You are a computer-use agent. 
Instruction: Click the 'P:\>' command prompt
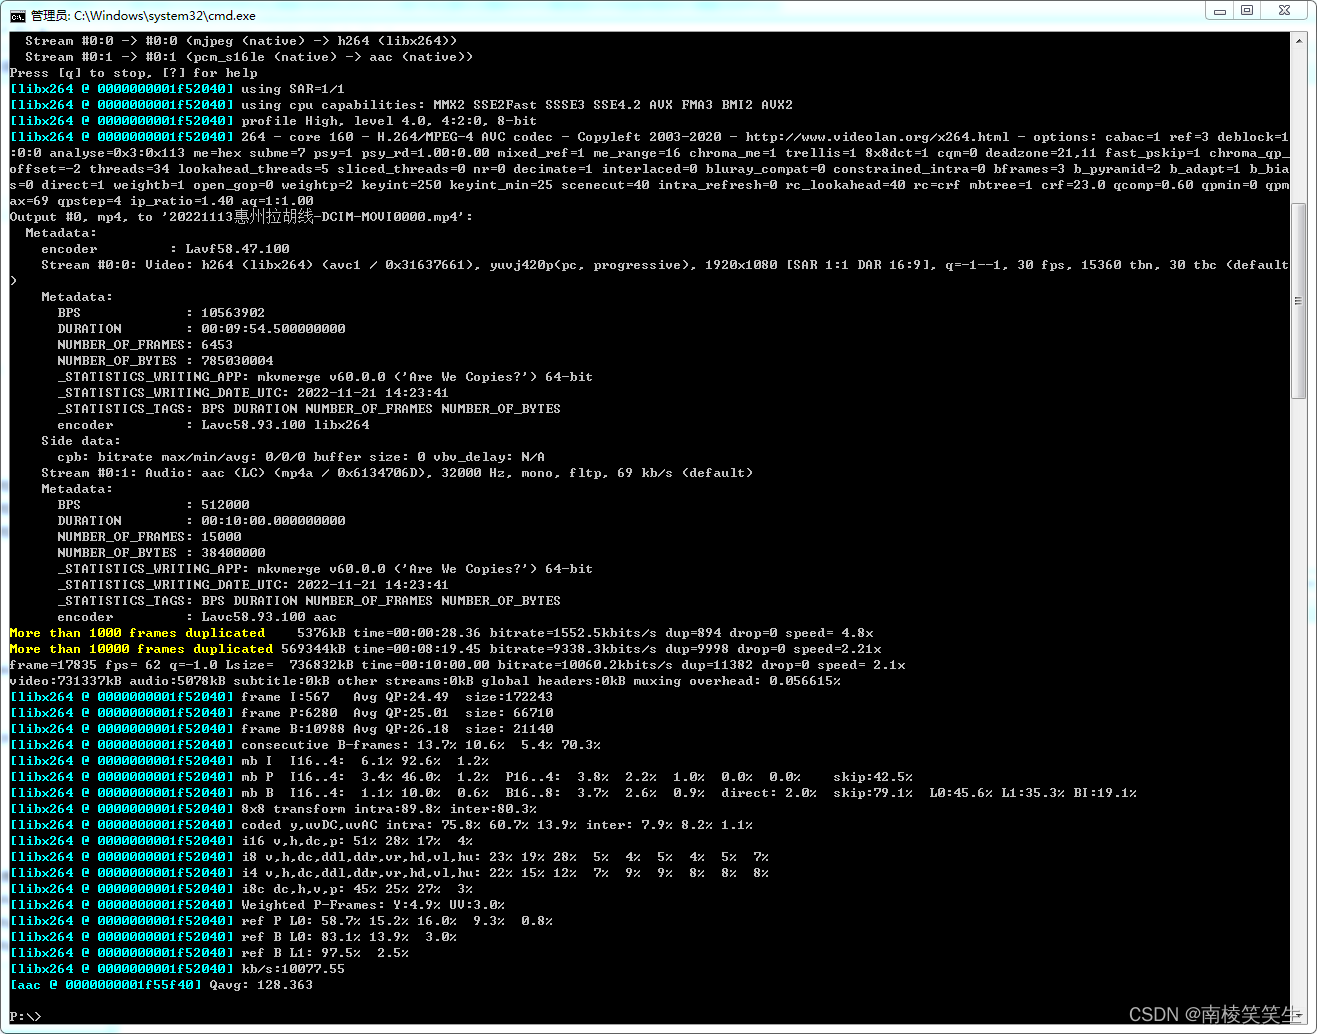(x=25, y=1017)
